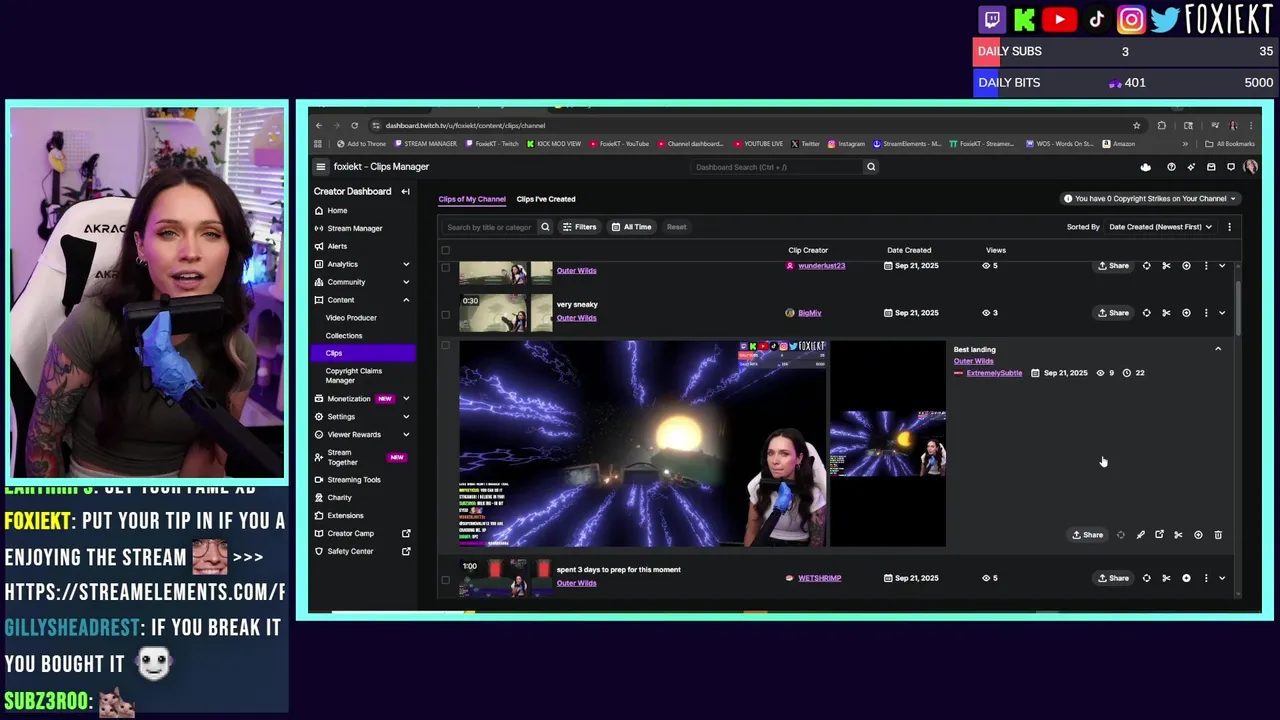Go back with the browser back arrow
The height and width of the screenshot is (720, 1280).
point(318,126)
